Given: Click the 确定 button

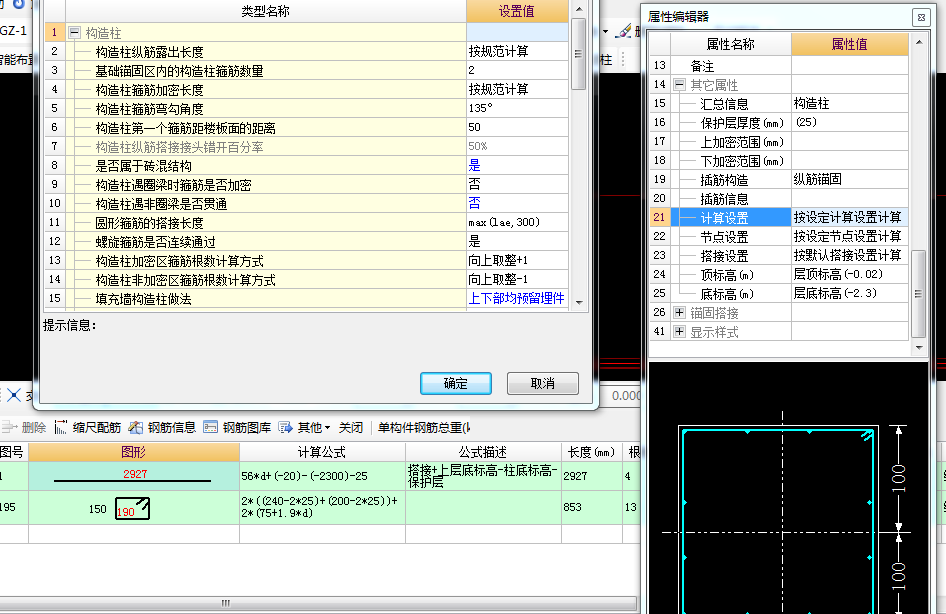Looking at the screenshot, I should (x=456, y=384).
